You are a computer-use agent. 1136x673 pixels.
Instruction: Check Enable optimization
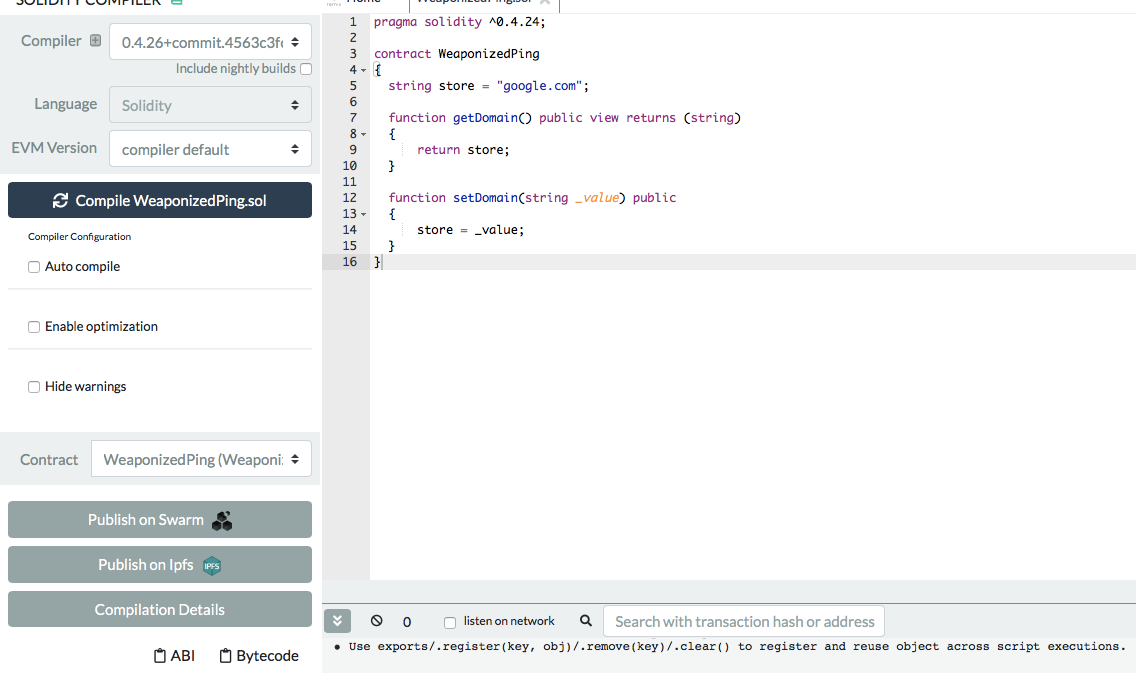[x=33, y=327]
